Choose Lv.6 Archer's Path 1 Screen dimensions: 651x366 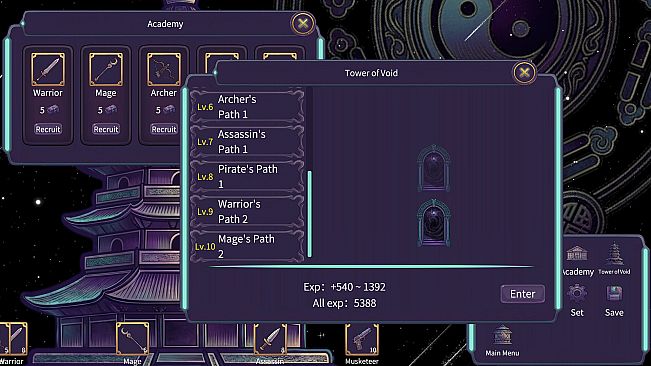coord(247,107)
